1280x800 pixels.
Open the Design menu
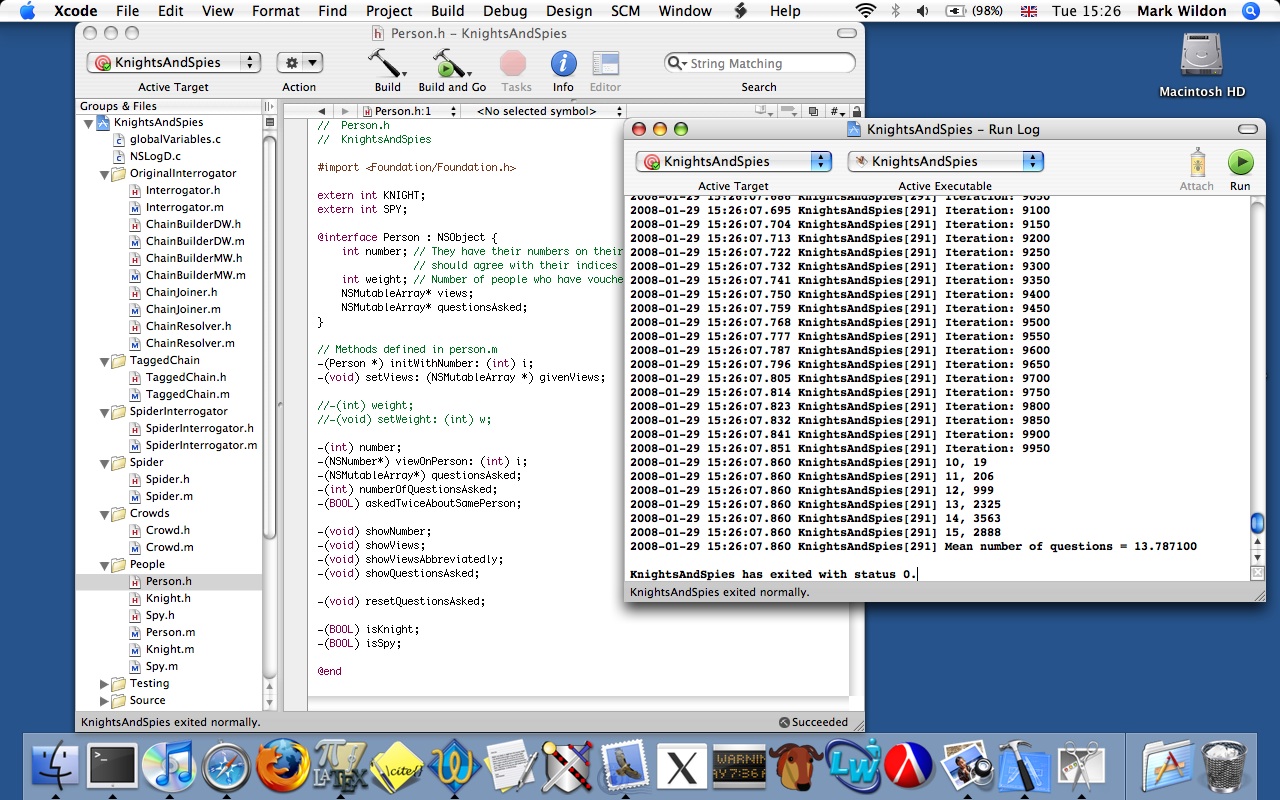click(x=569, y=11)
